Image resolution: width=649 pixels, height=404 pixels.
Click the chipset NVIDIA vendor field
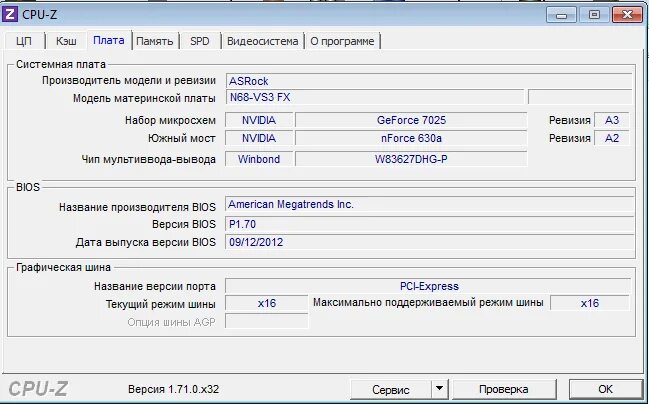[259, 120]
